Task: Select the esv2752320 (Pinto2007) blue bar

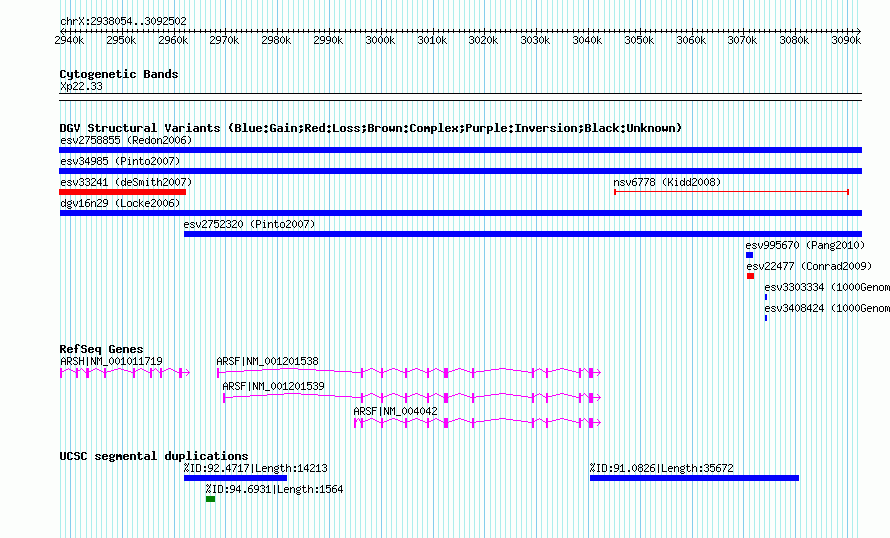Action: pos(523,234)
